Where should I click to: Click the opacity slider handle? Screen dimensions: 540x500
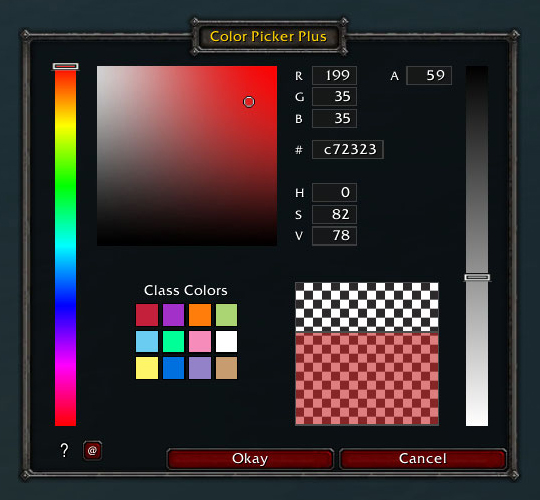477,277
